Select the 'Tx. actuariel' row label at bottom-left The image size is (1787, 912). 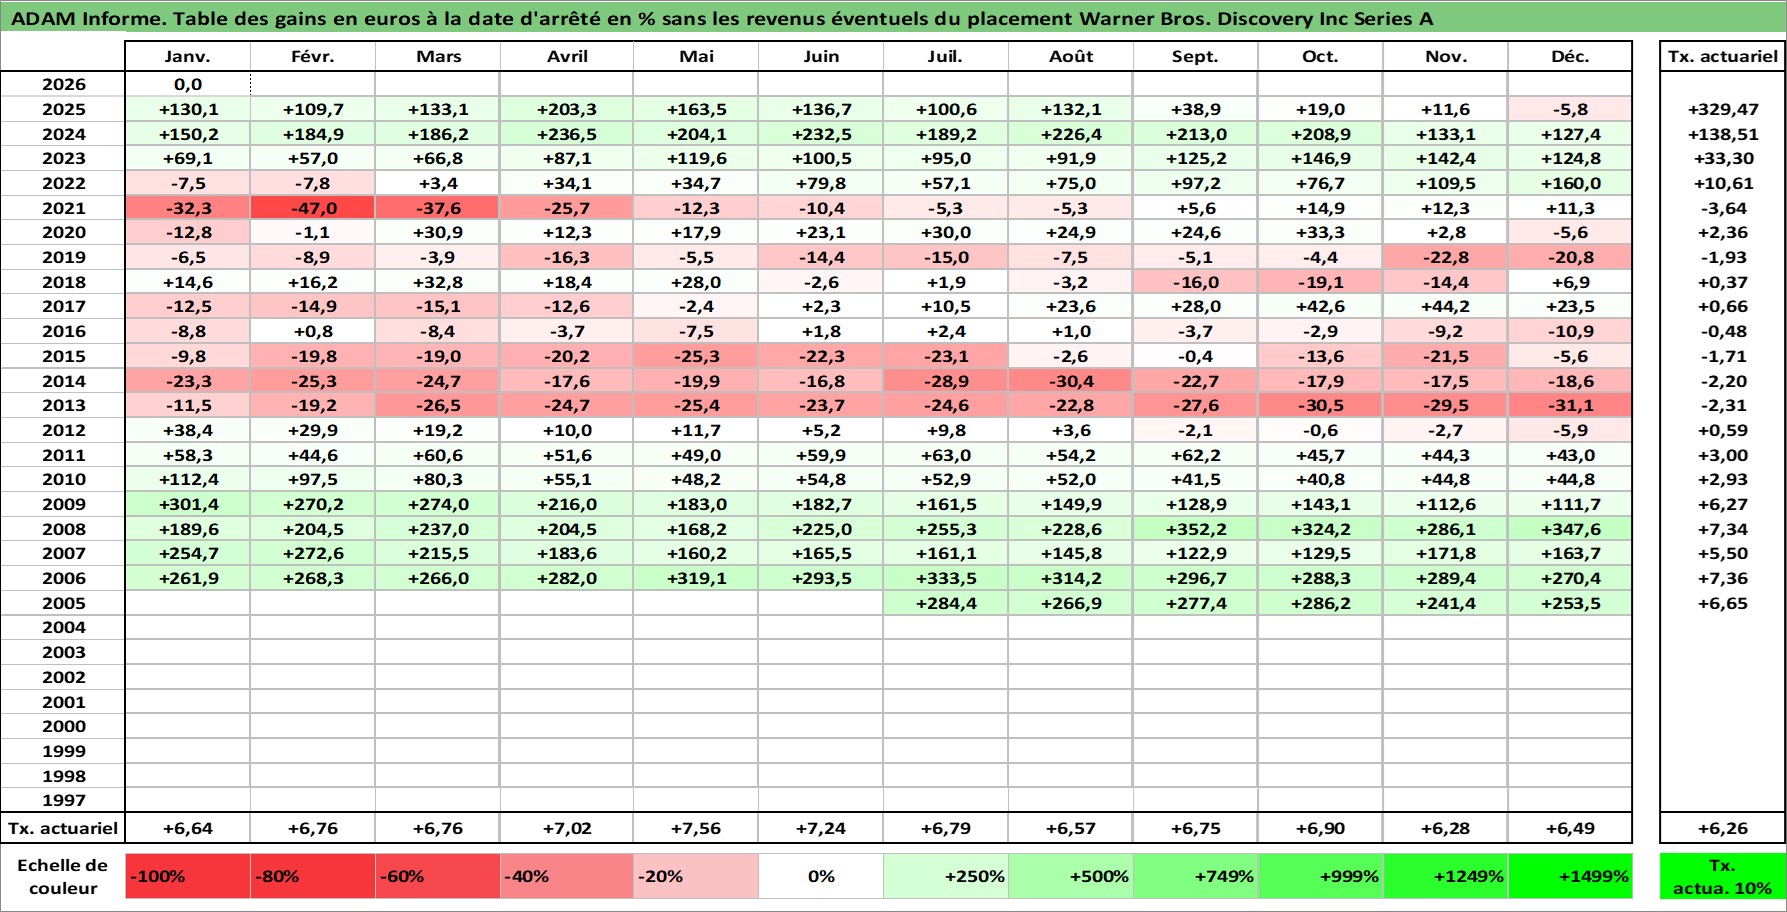point(63,828)
